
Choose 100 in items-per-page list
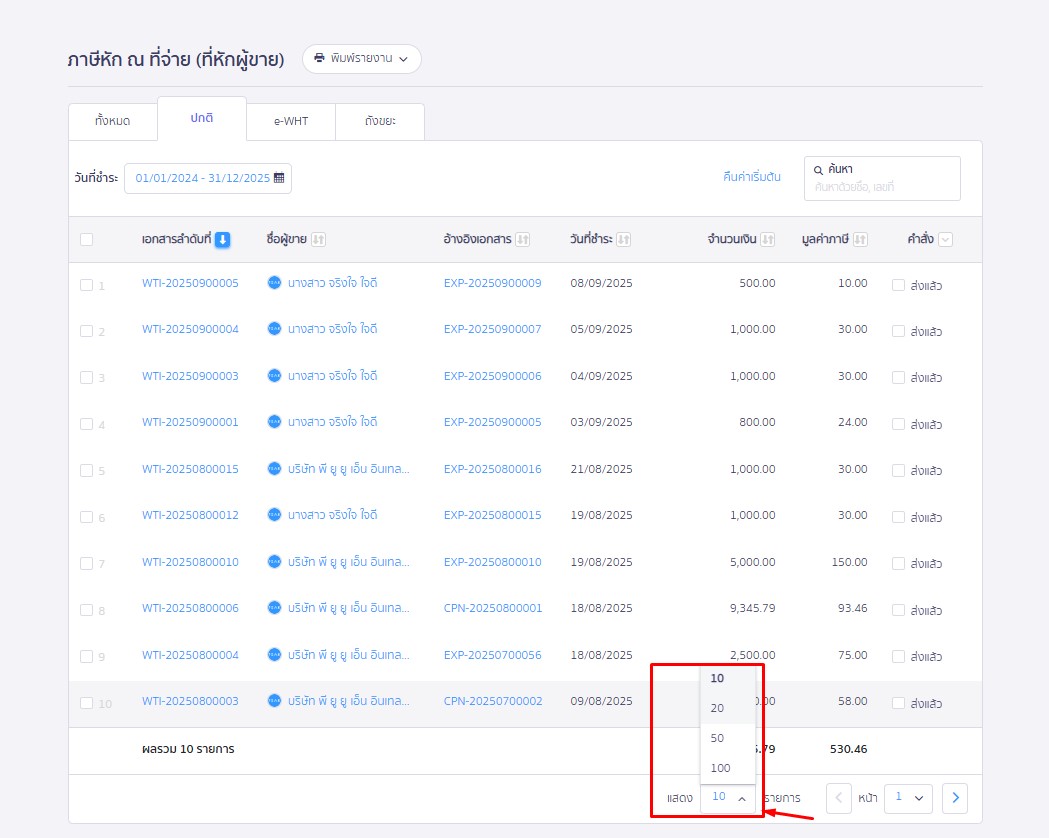(x=728, y=768)
